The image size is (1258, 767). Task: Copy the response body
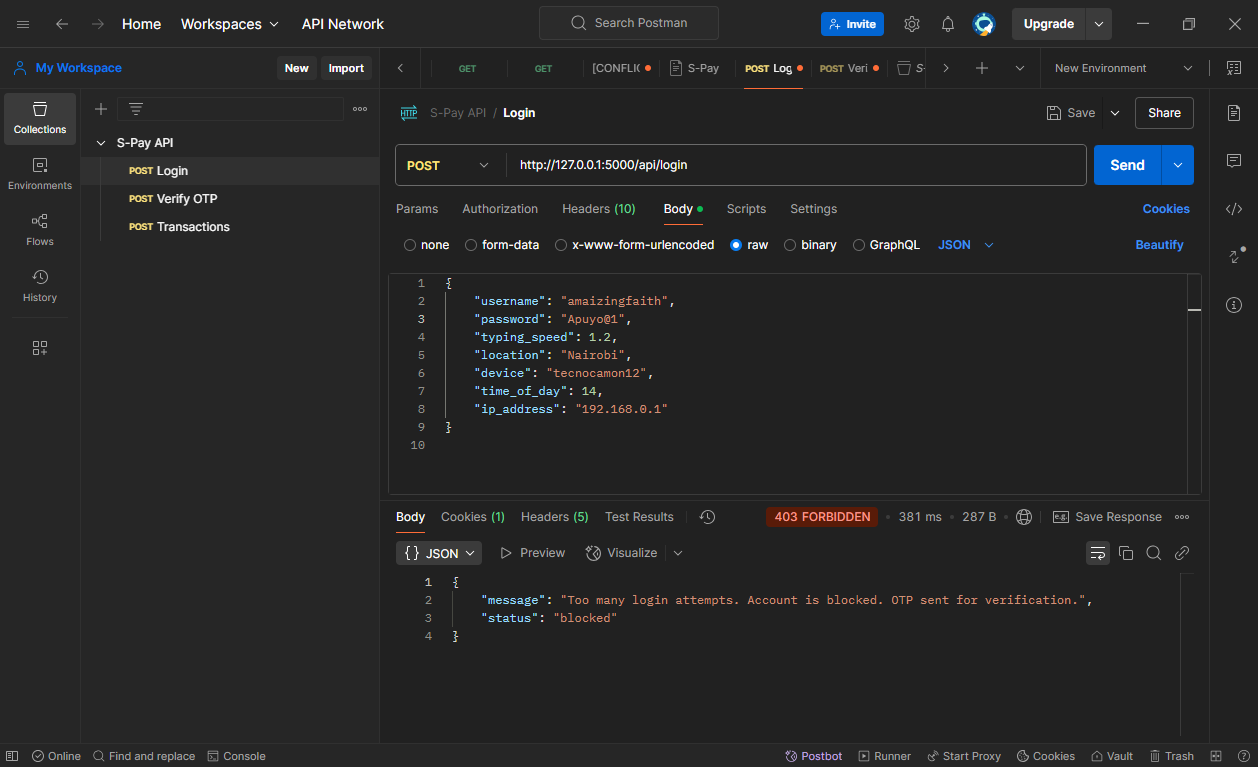1126,553
